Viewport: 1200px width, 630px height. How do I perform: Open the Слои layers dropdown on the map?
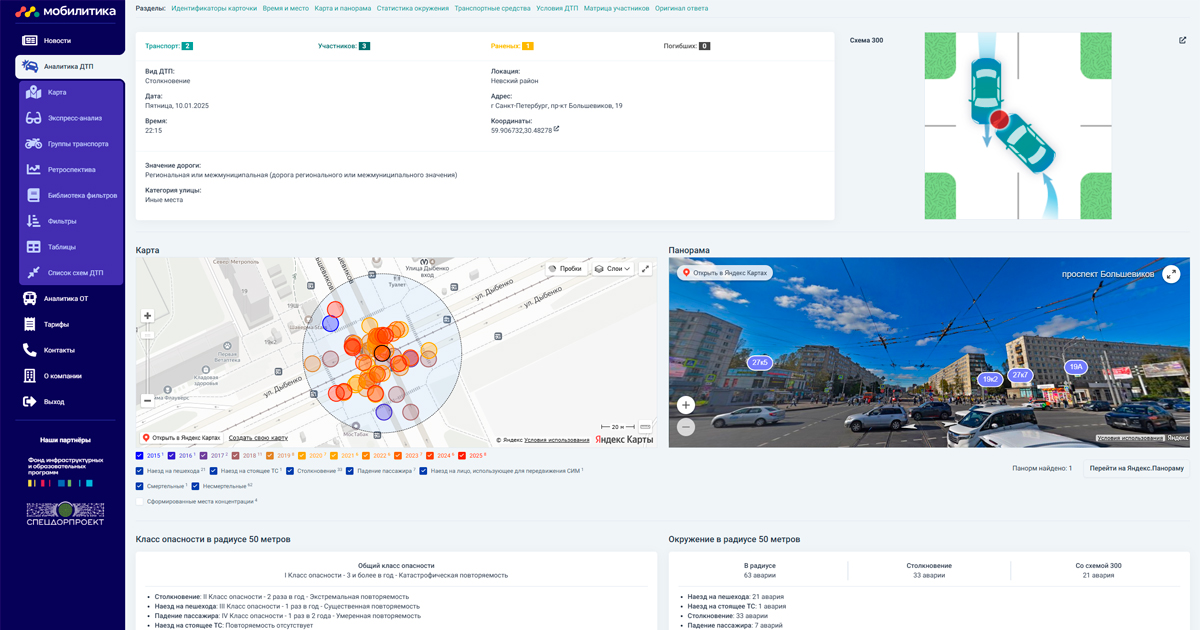coord(613,269)
